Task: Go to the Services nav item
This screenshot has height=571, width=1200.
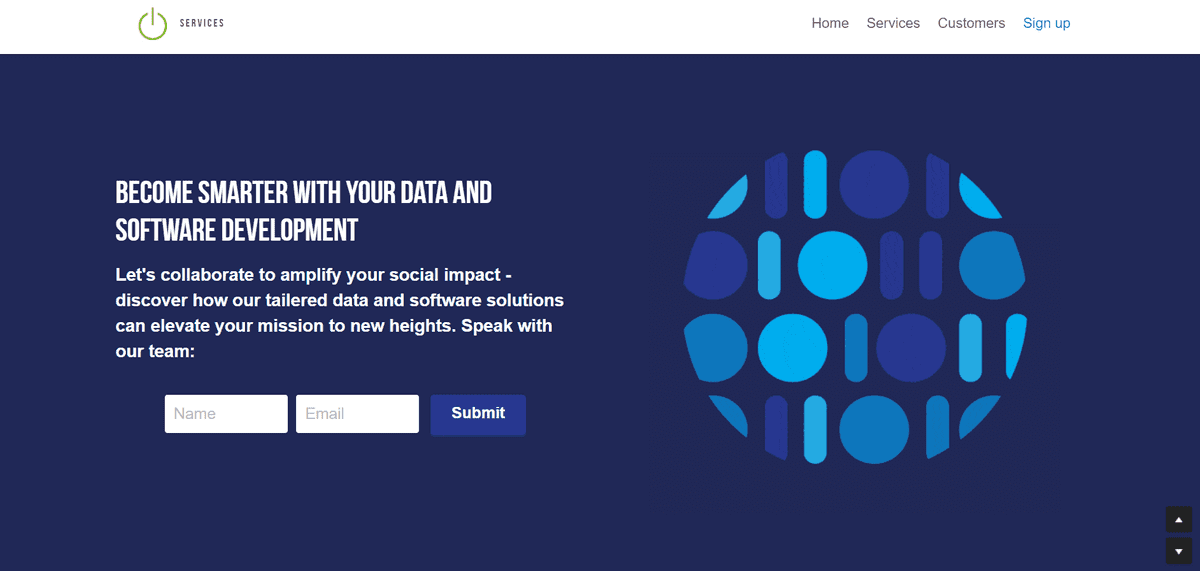Action: click(893, 23)
